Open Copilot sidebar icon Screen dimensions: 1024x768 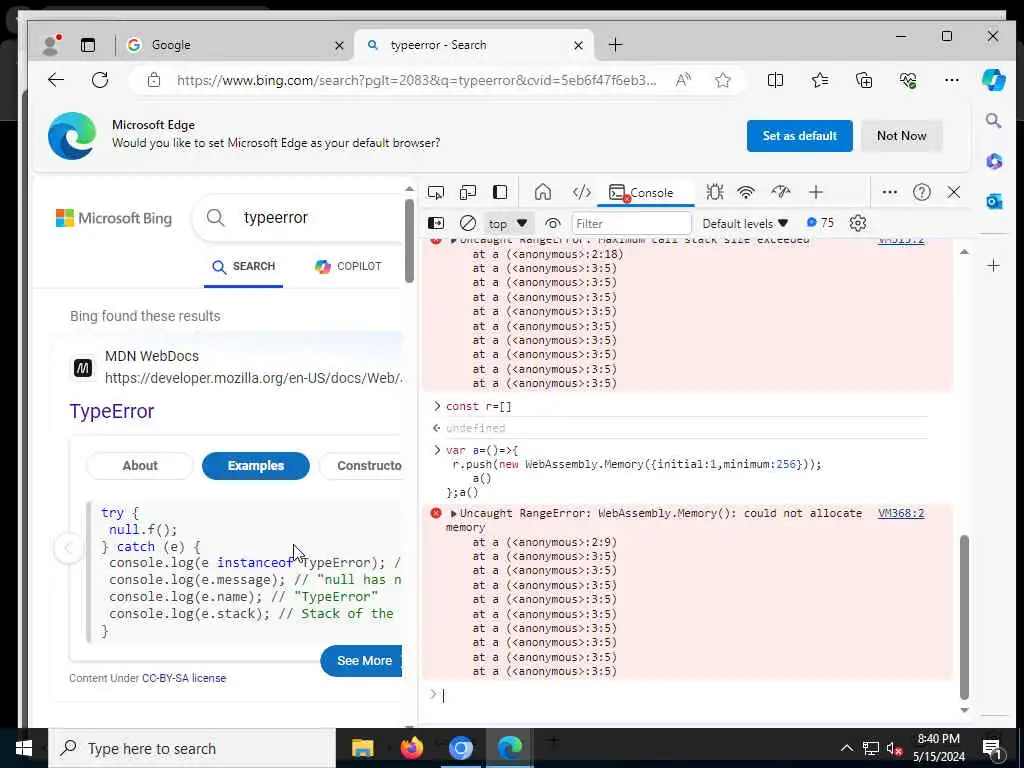[993, 80]
